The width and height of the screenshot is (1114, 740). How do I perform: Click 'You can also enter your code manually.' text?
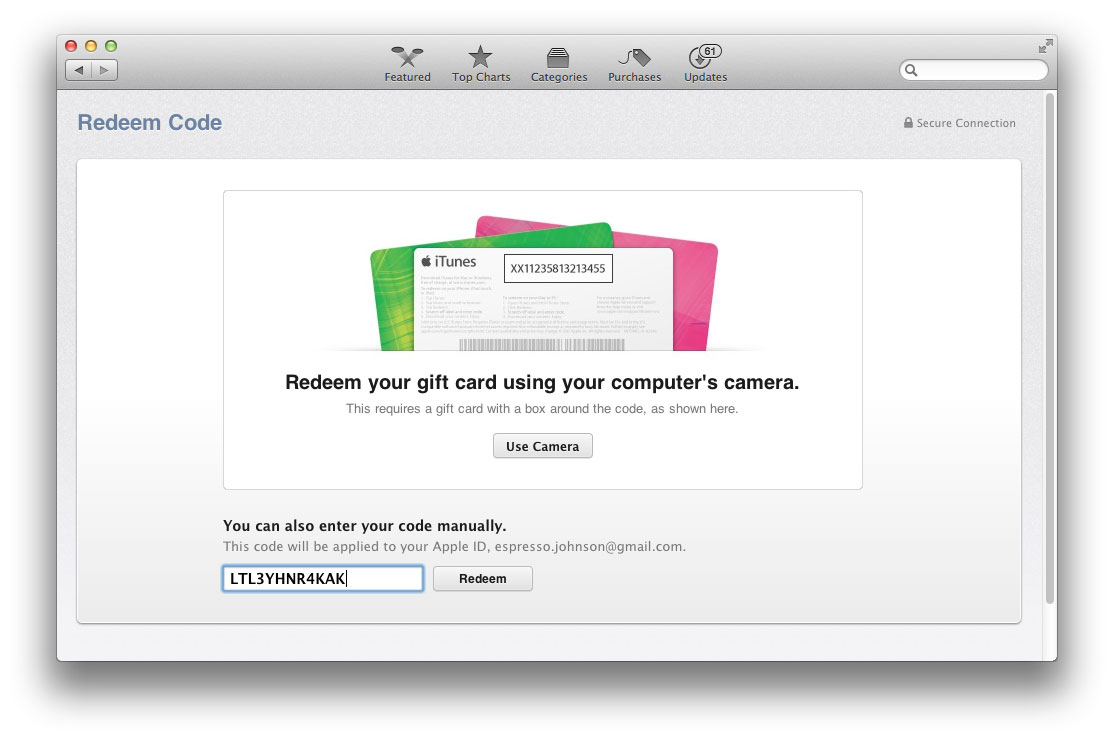click(364, 526)
